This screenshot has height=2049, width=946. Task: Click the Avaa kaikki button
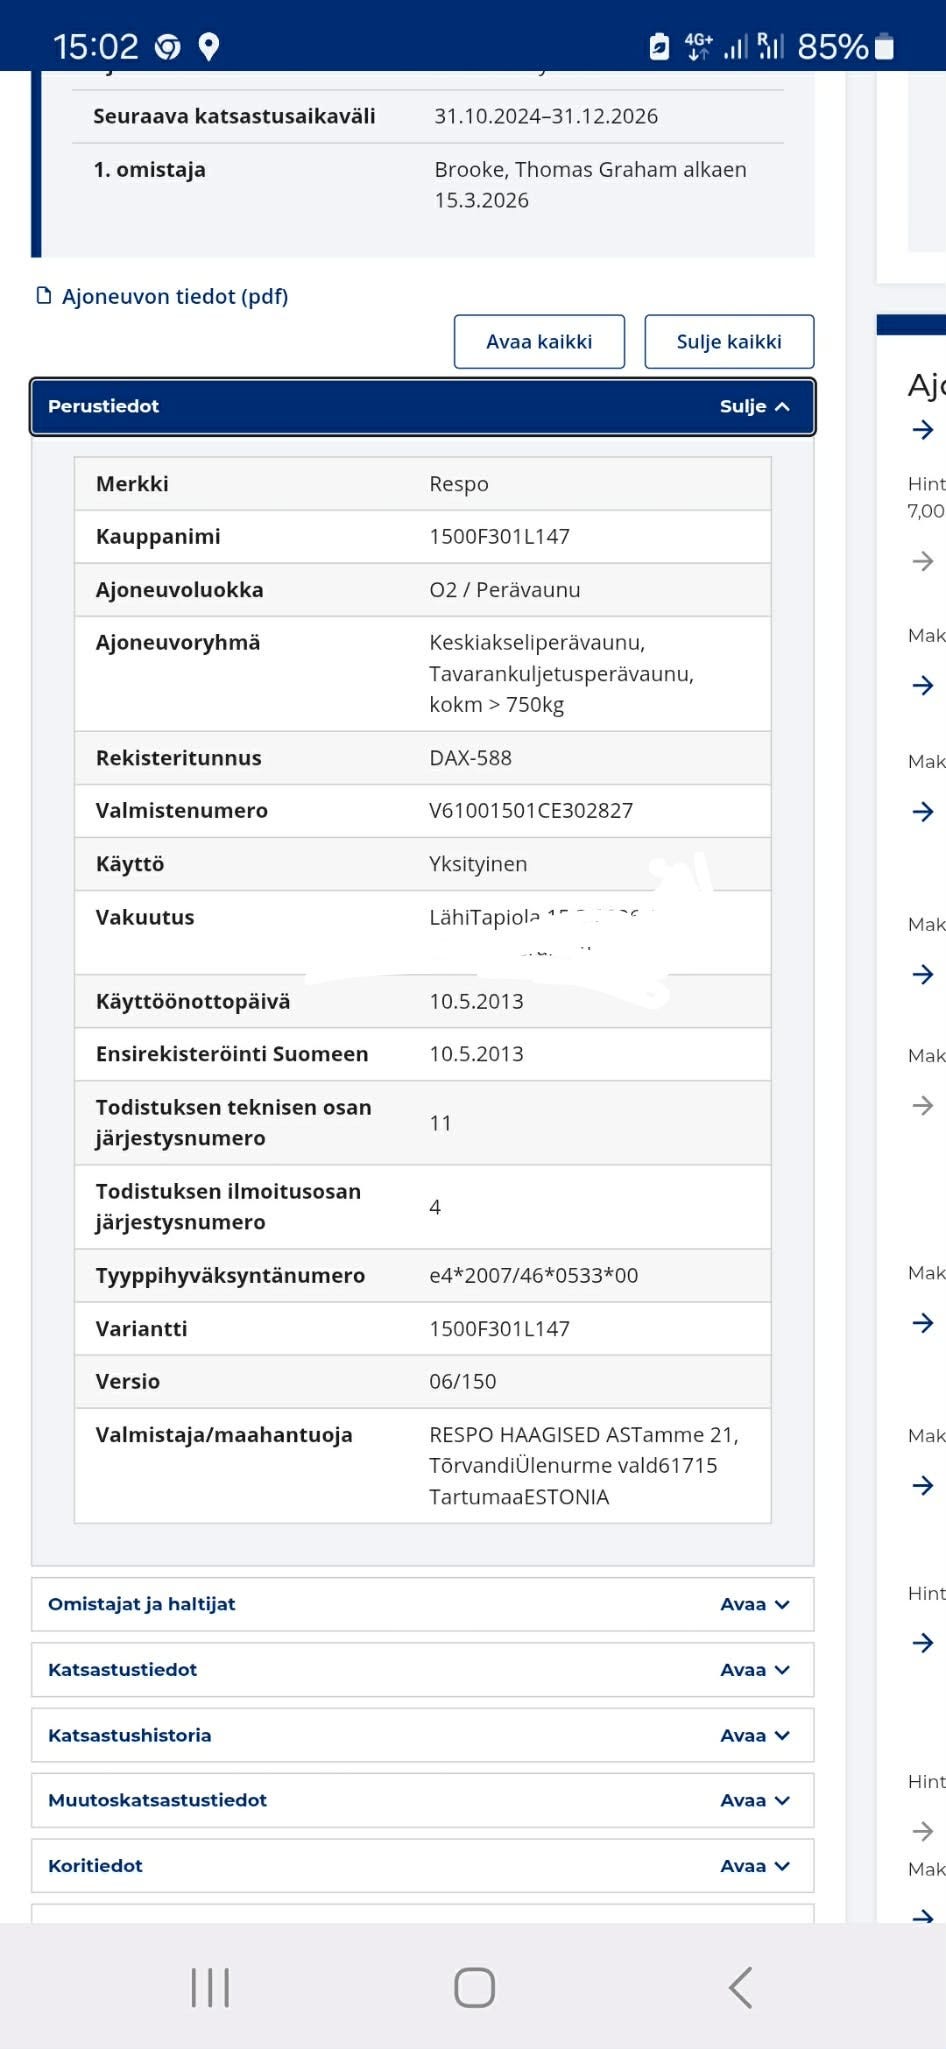pyautogui.click(x=539, y=341)
